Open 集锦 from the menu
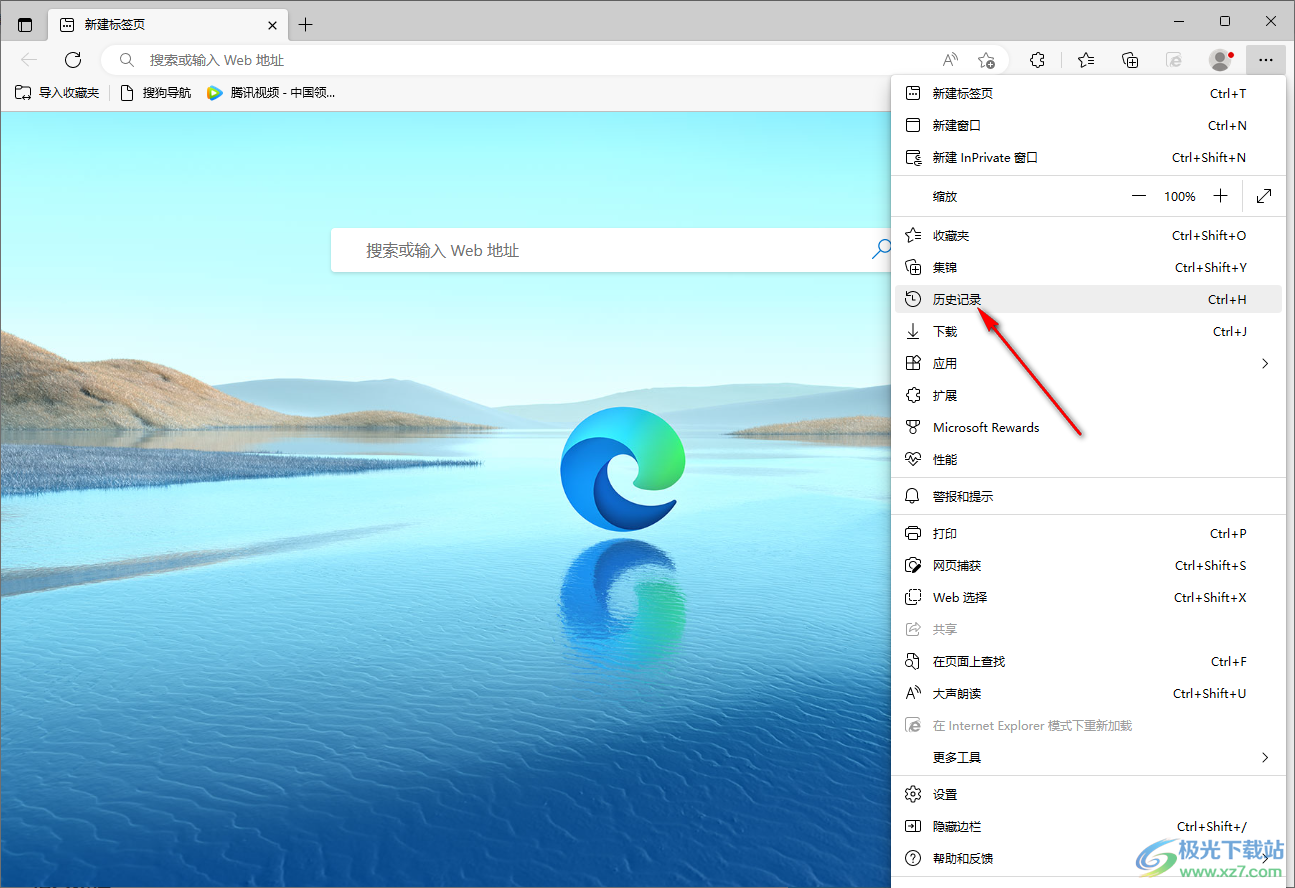The image size is (1295, 888). (x=1088, y=267)
